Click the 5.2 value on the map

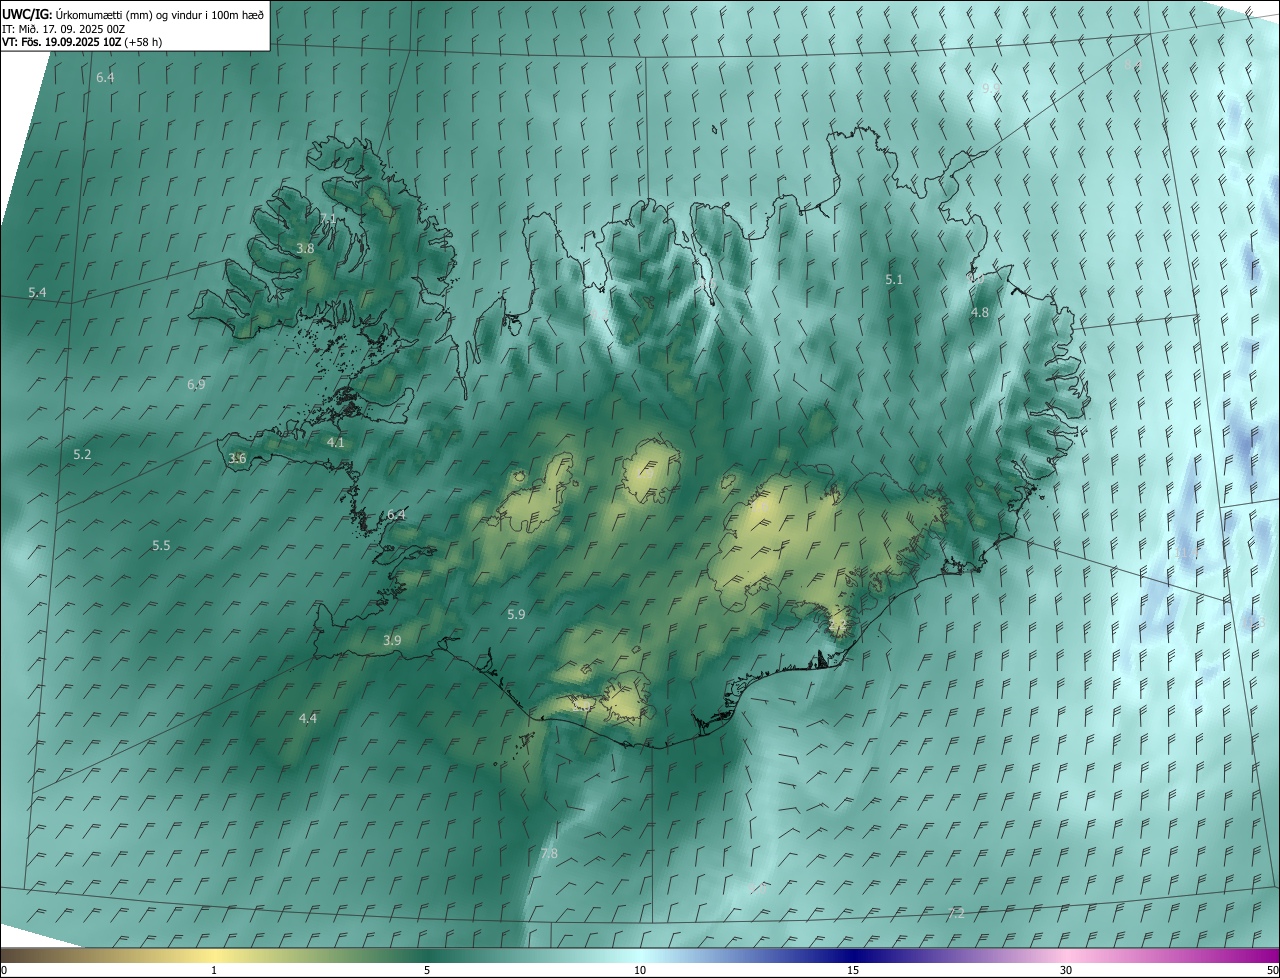click(82, 455)
